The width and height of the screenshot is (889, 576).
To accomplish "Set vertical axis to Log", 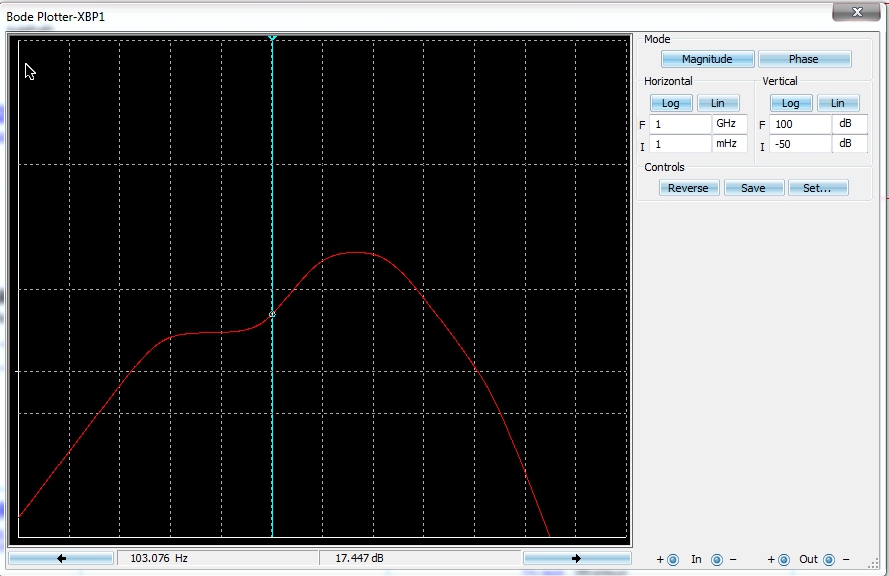I will (x=791, y=103).
